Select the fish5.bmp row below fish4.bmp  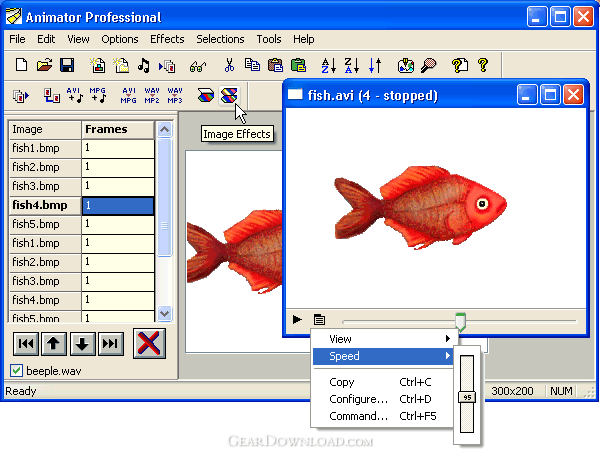coord(82,224)
